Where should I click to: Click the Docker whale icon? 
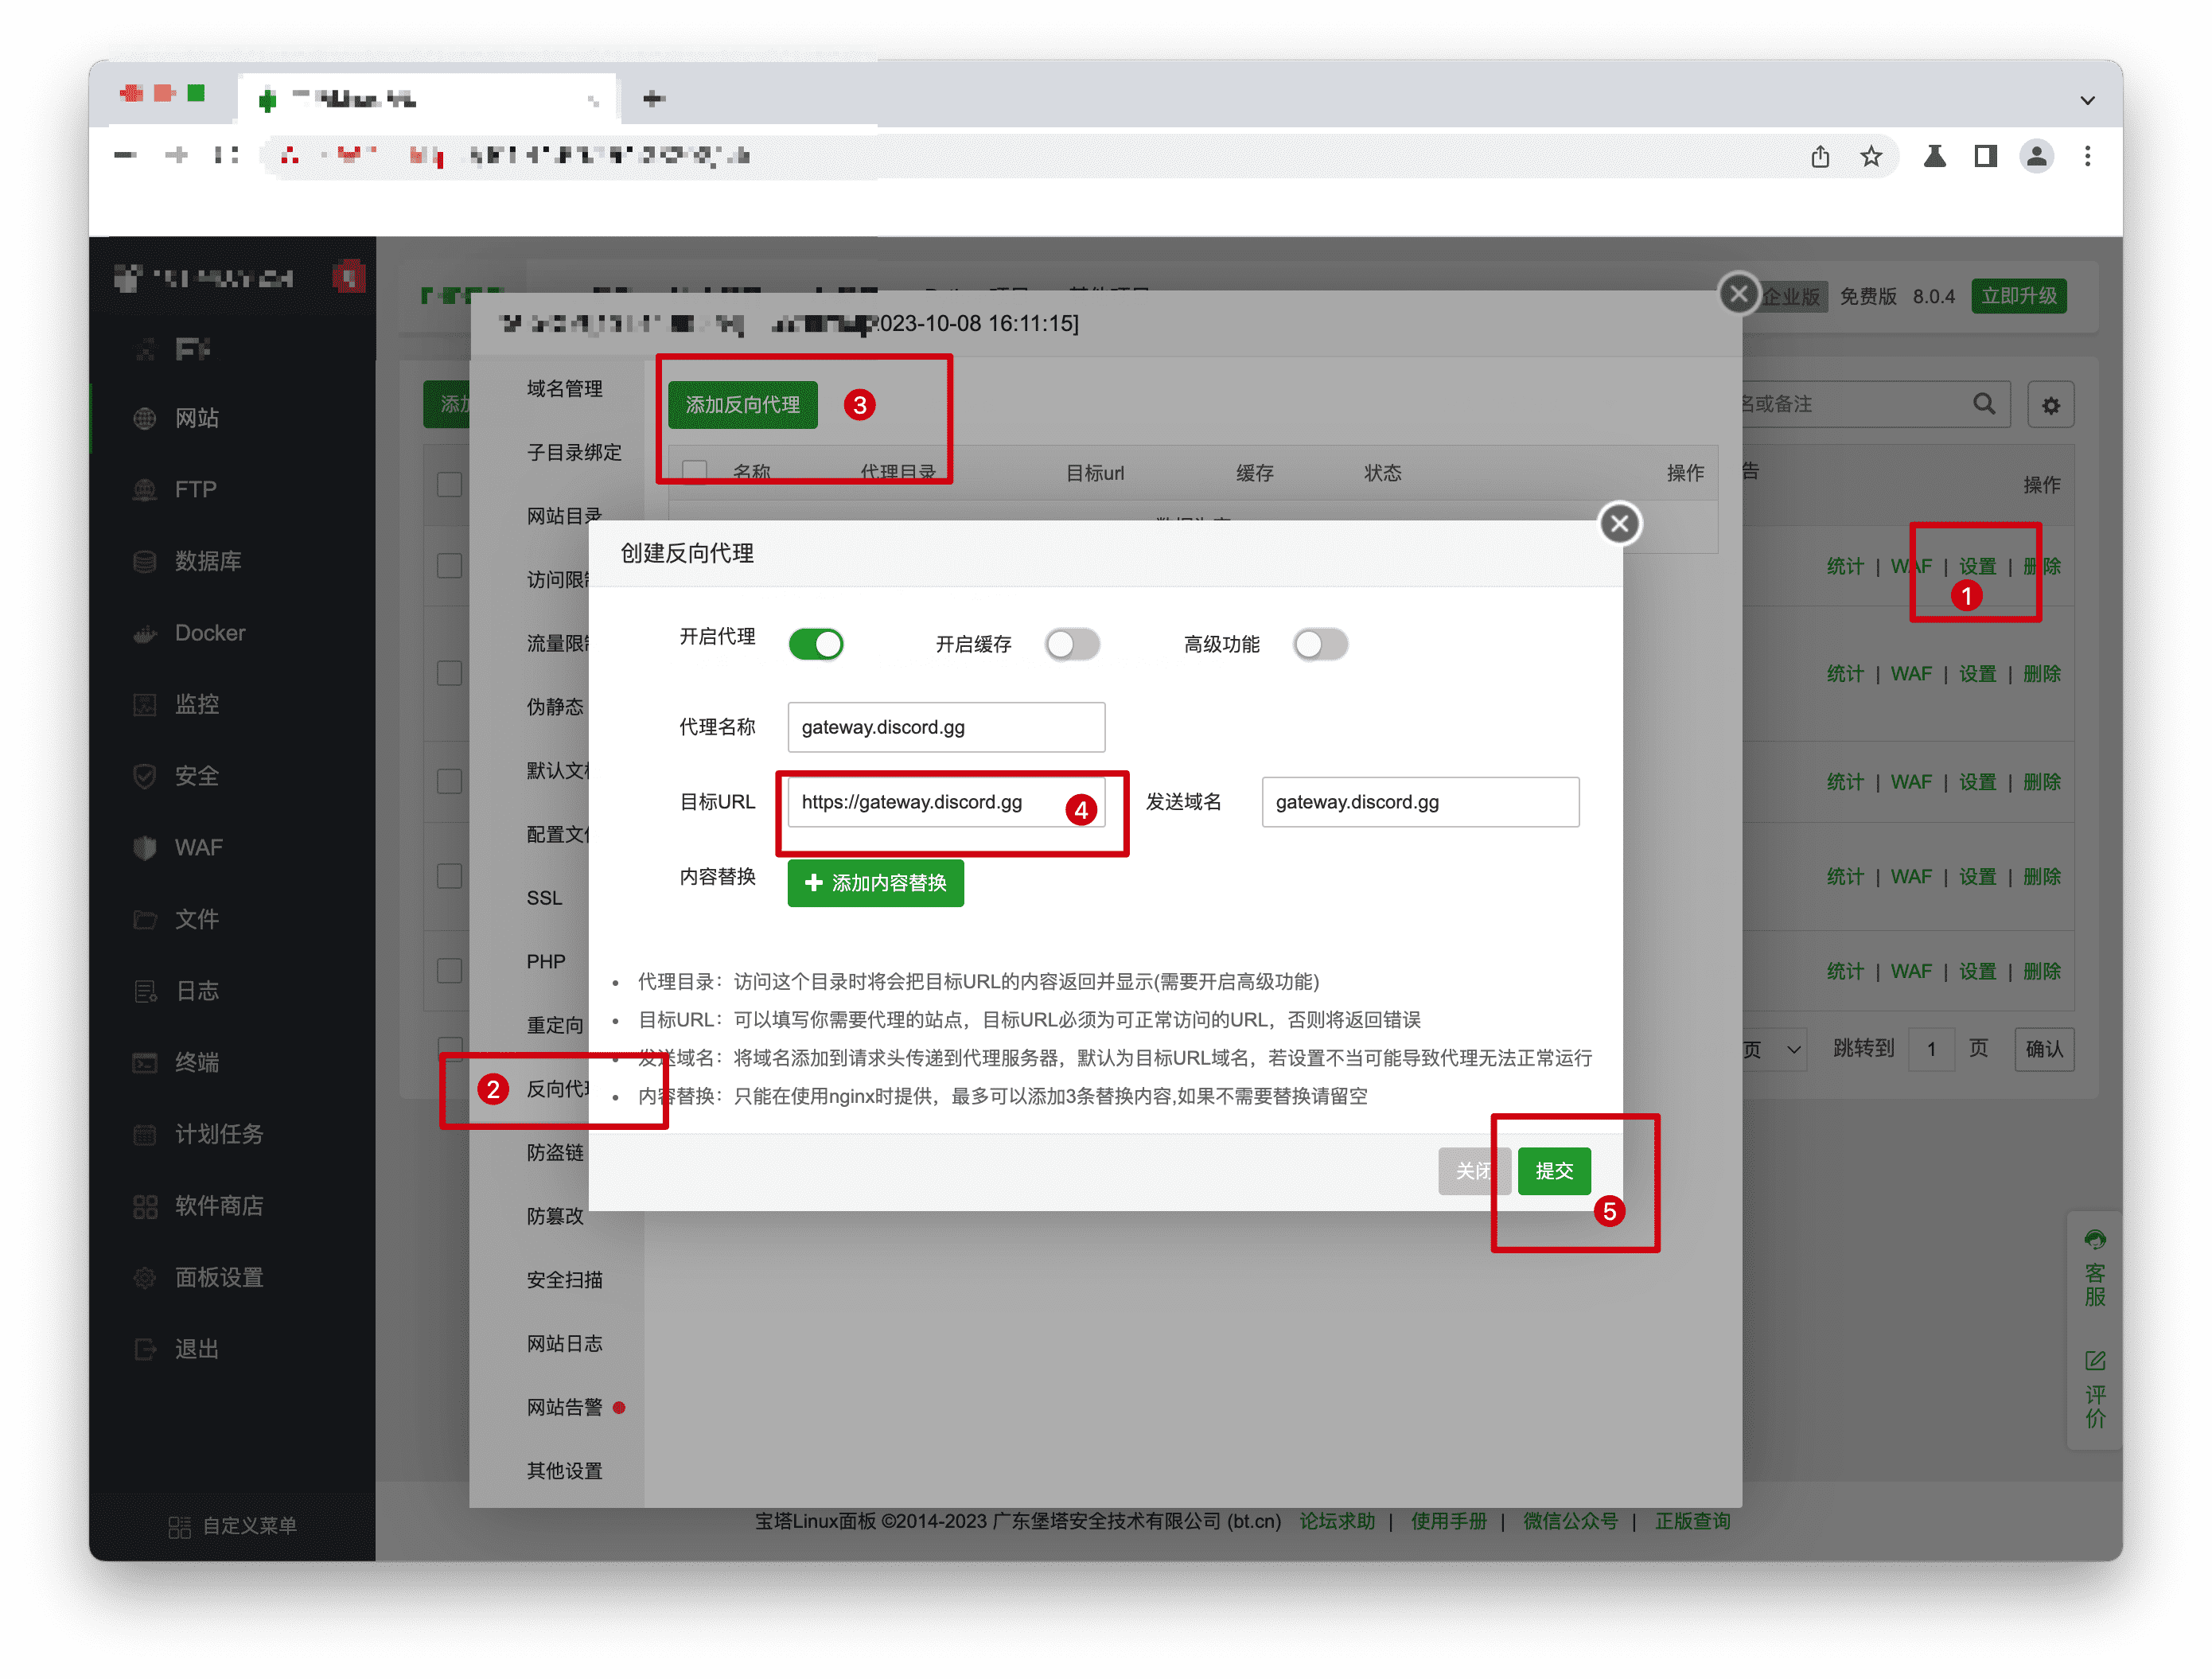(145, 633)
